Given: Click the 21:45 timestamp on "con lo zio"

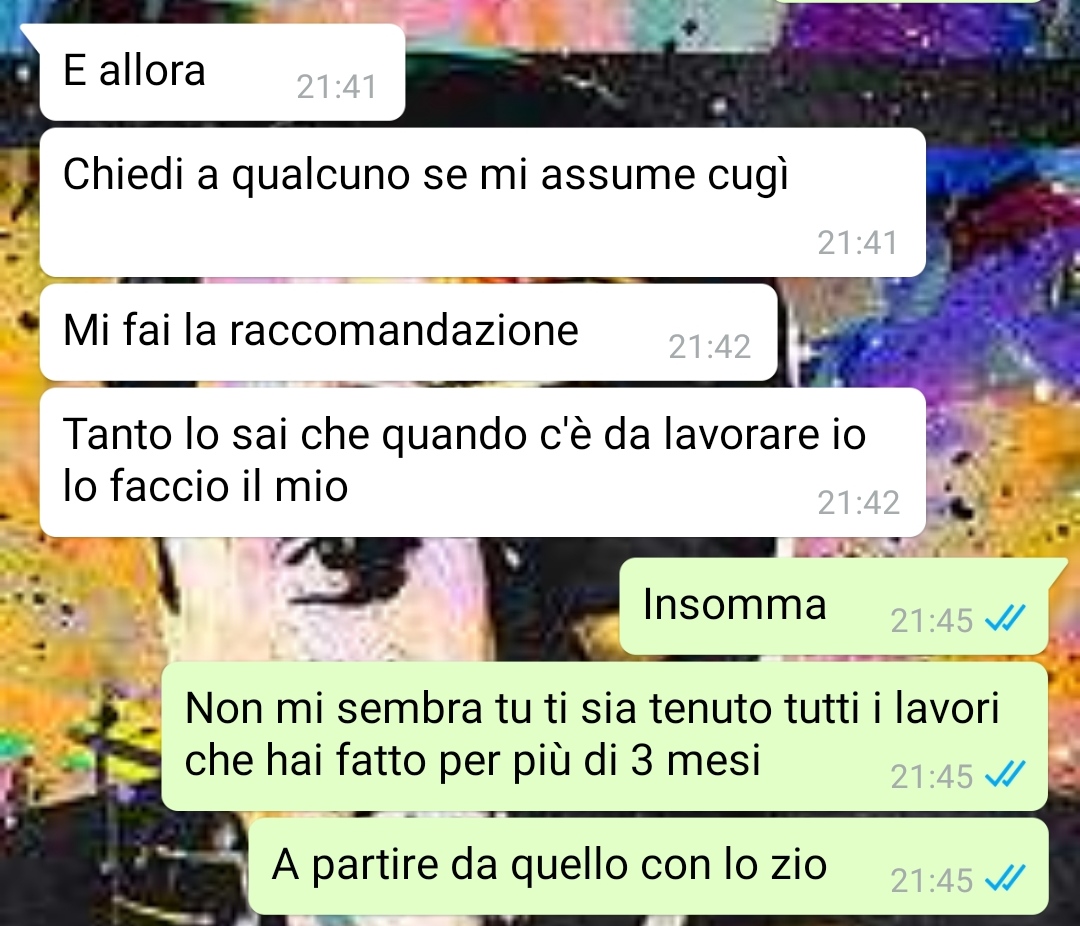Looking at the screenshot, I should (931, 881).
